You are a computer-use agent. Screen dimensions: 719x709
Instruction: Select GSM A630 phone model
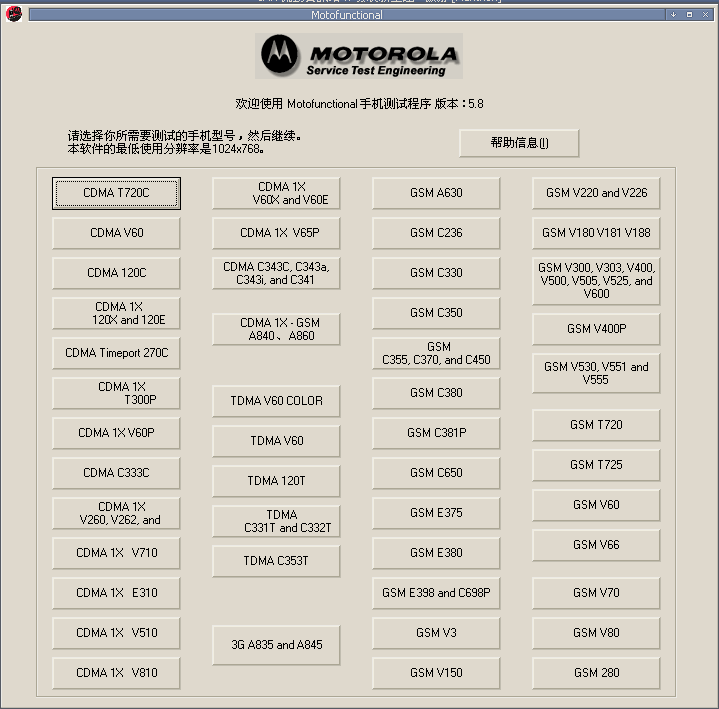coord(436,193)
